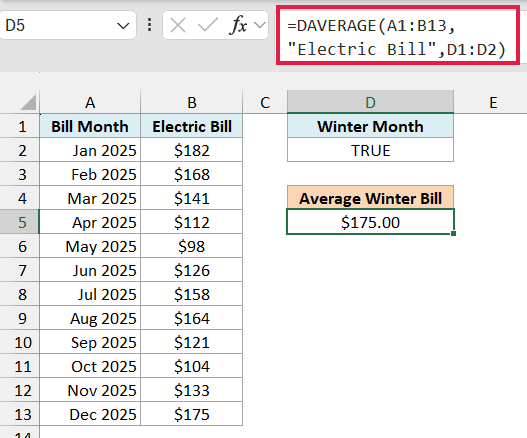Select row 9 header
The image size is (527, 438).
19,318
